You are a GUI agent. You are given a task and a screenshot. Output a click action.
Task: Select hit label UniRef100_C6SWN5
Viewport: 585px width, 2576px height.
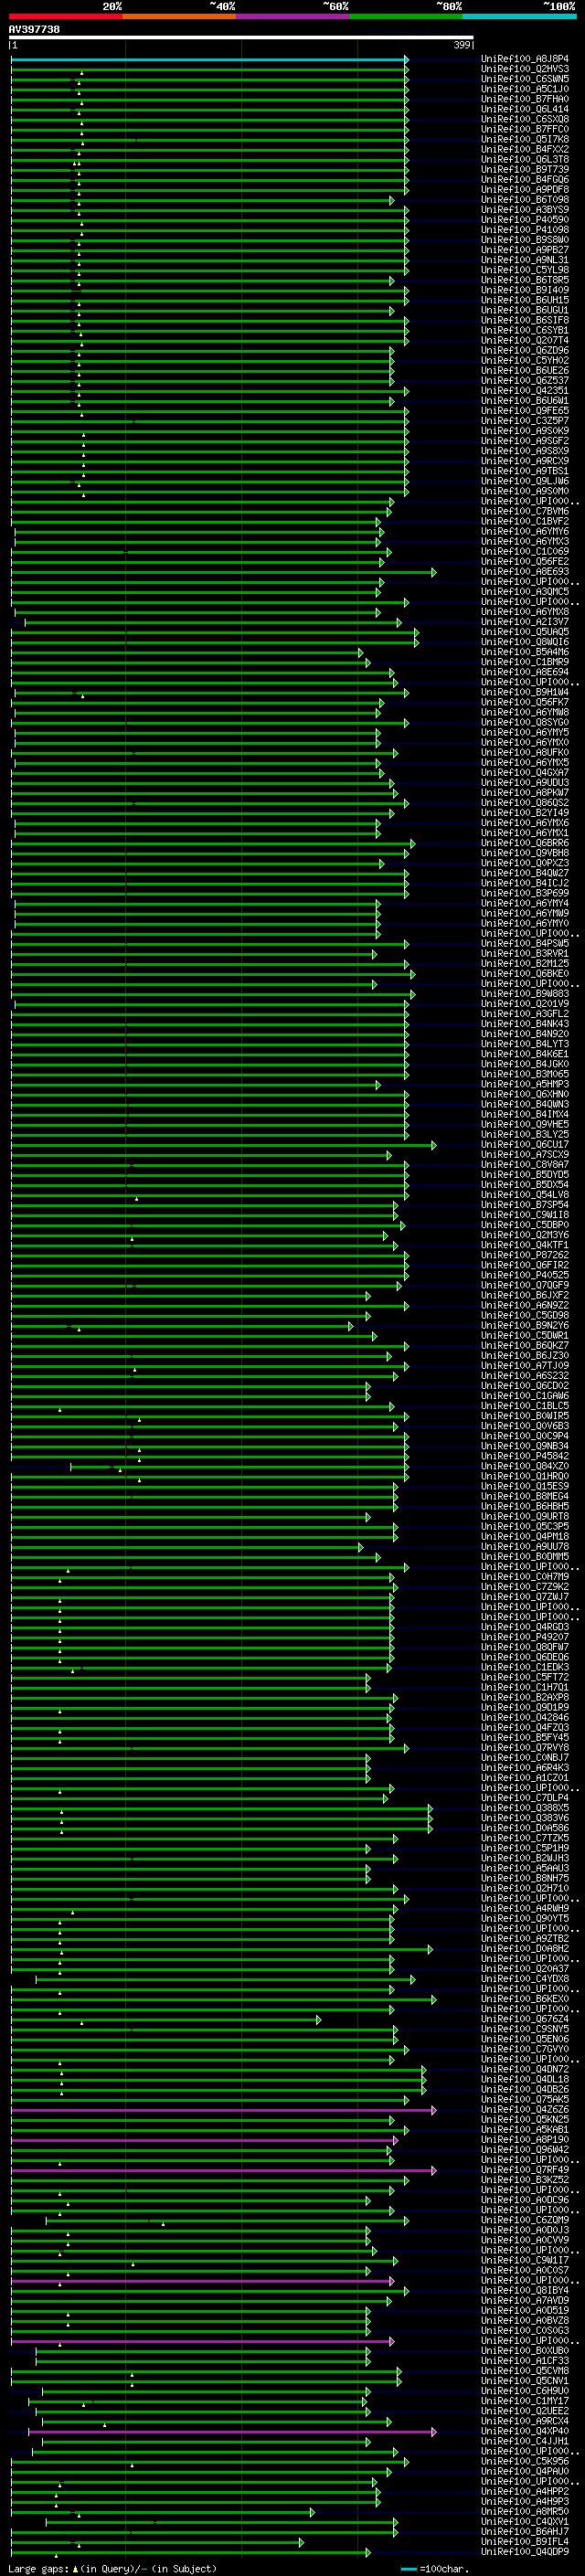(x=525, y=80)
